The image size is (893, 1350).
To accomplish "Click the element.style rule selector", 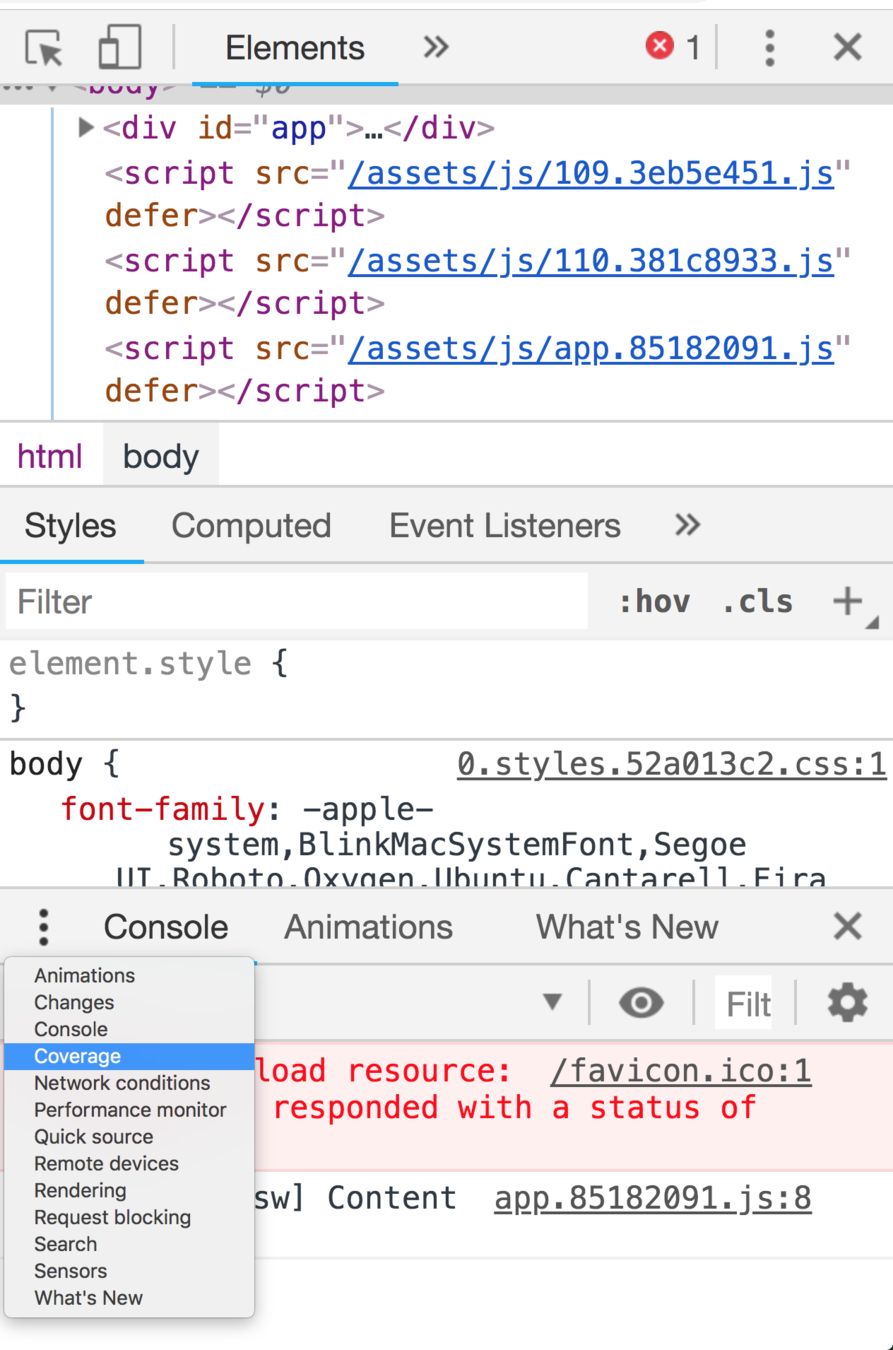I will (x=130, y=663).
